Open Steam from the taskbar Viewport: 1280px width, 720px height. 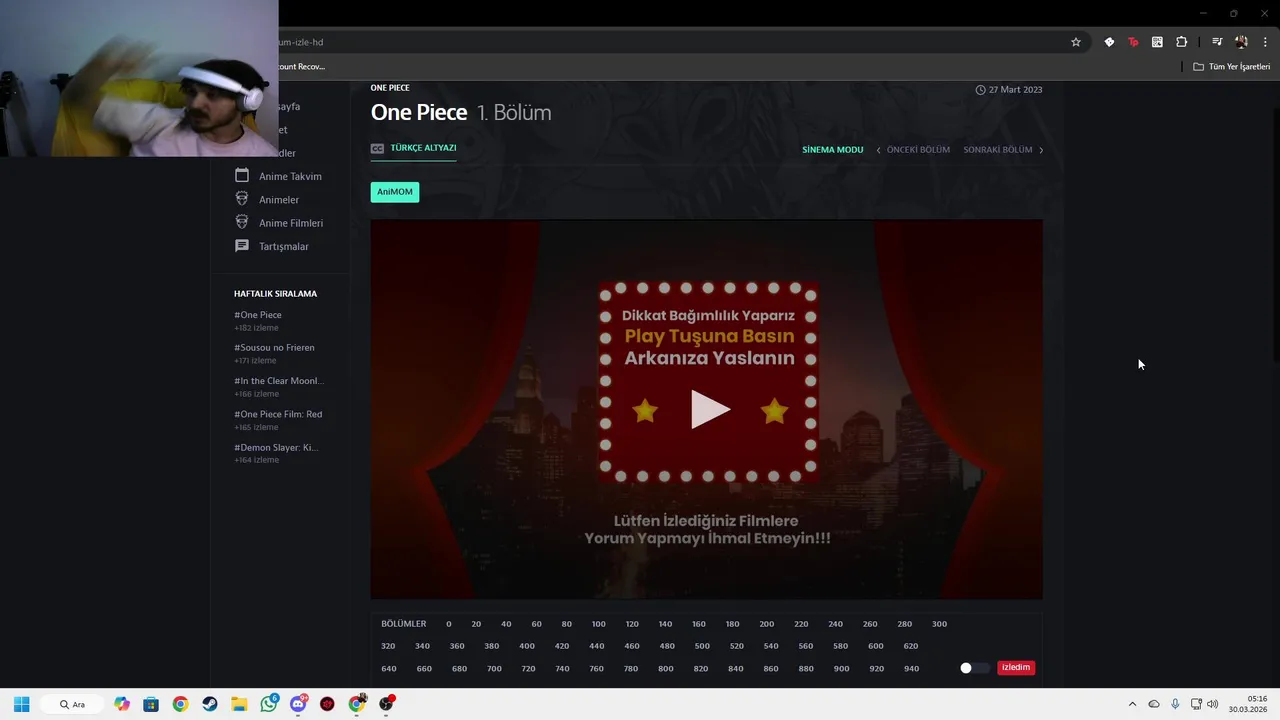210,704
